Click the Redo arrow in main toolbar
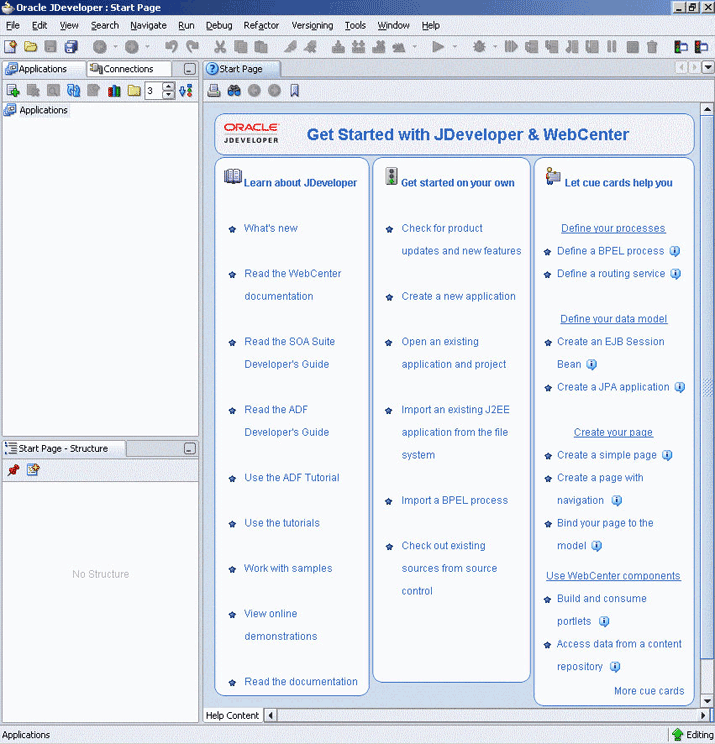Screen dimensions: 715x744 [x=192, y=46]
